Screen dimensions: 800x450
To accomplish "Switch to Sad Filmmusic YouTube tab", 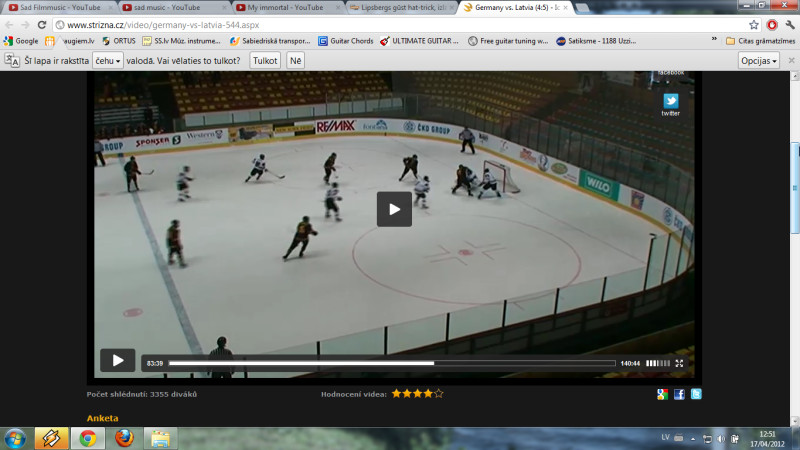I will tap(59, 8).
